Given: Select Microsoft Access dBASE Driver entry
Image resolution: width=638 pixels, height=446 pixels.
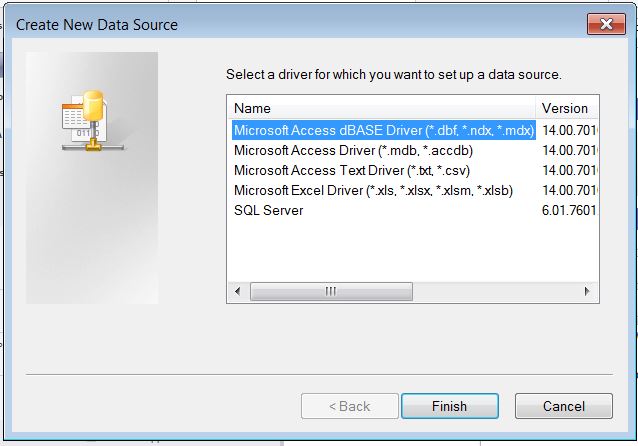Looking at the screenshot, I should point(384,130).
